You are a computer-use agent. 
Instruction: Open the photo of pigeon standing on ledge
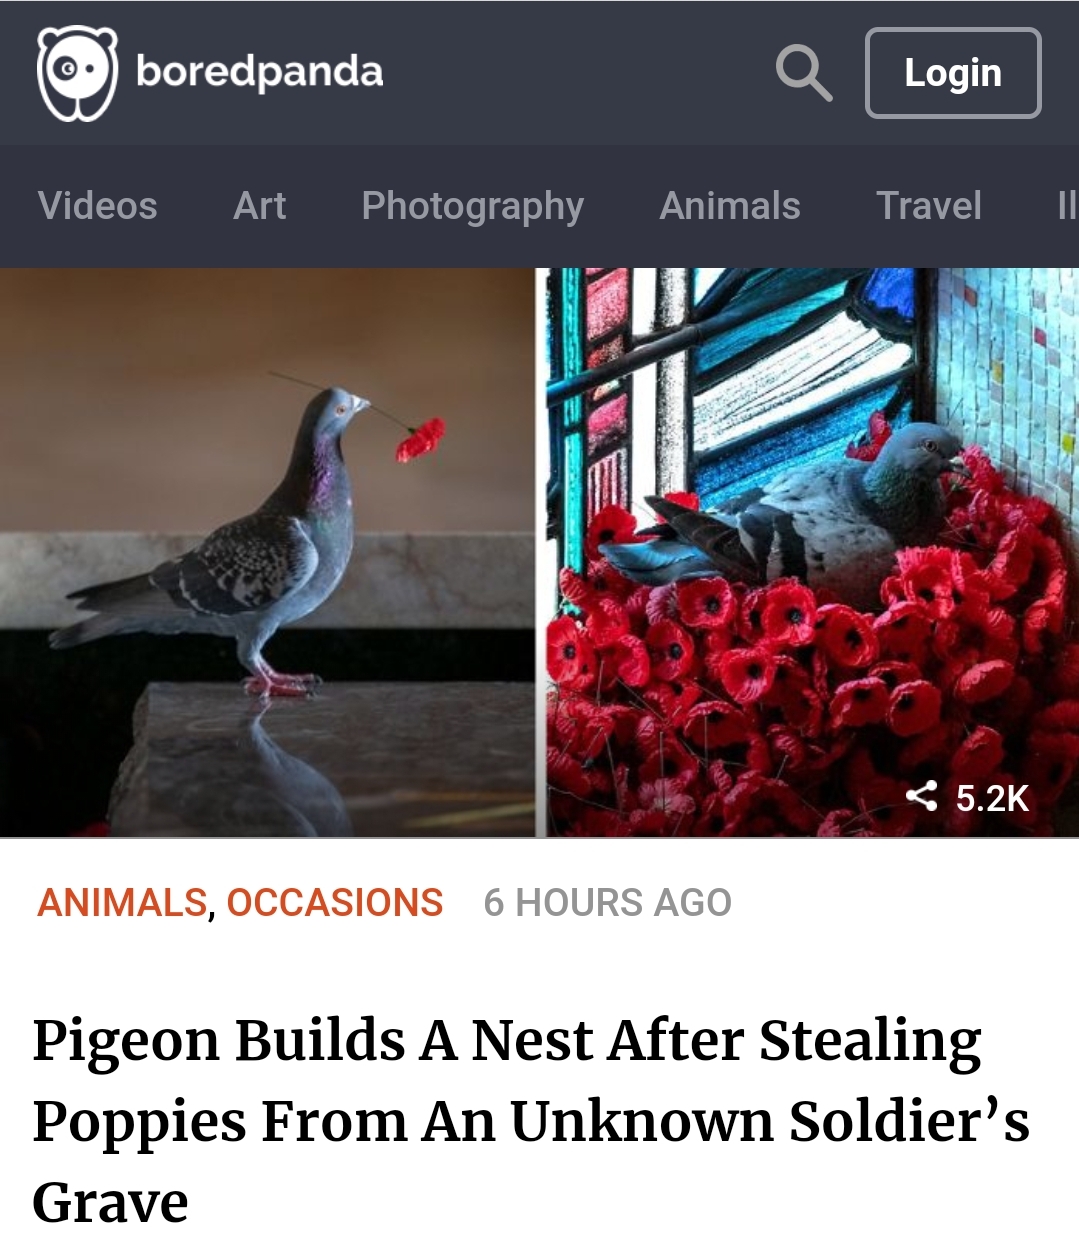(x=267, y=552)
